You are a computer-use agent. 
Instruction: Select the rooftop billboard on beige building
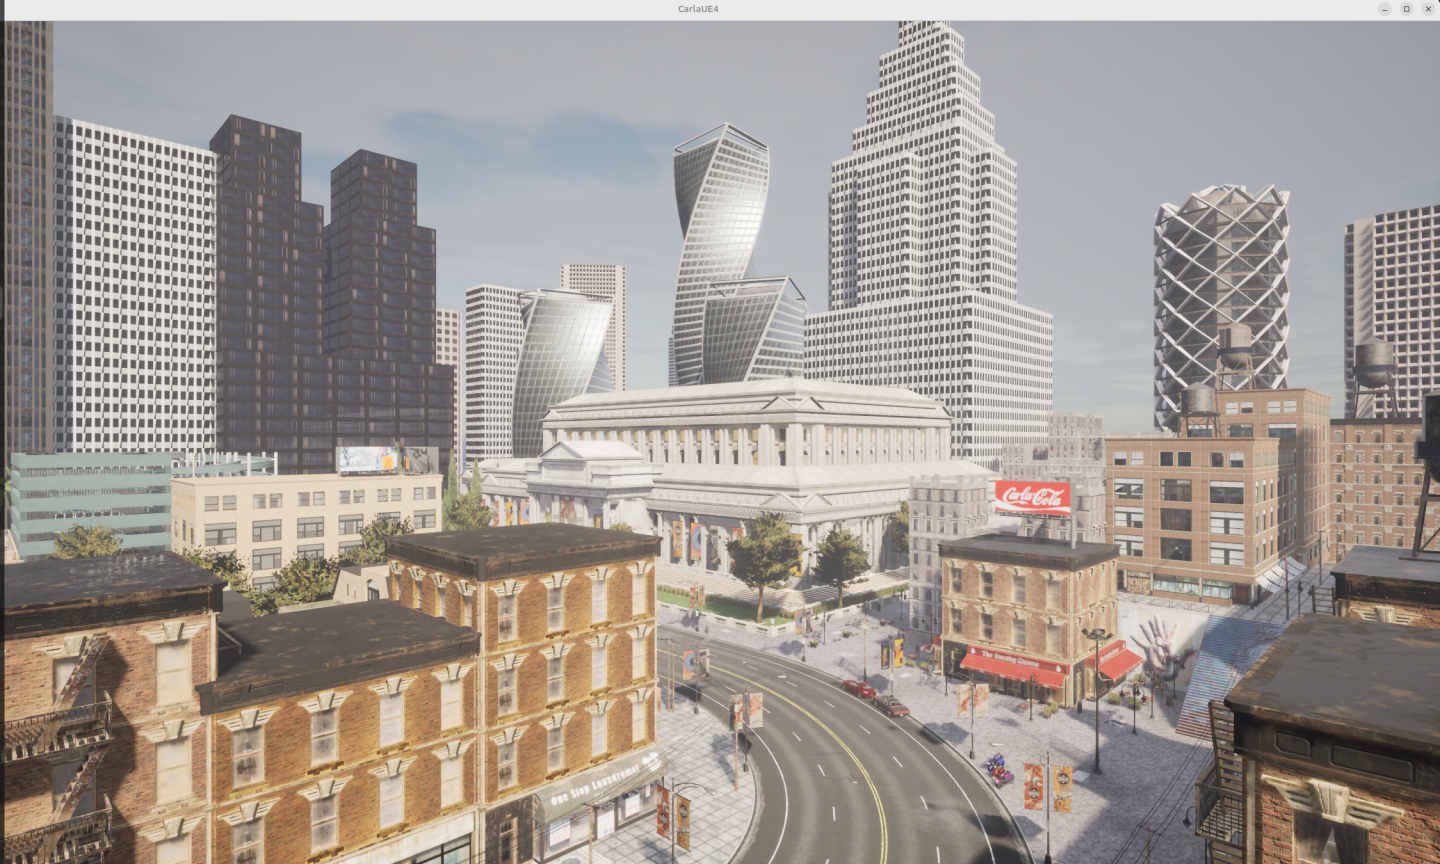point(387,459)
